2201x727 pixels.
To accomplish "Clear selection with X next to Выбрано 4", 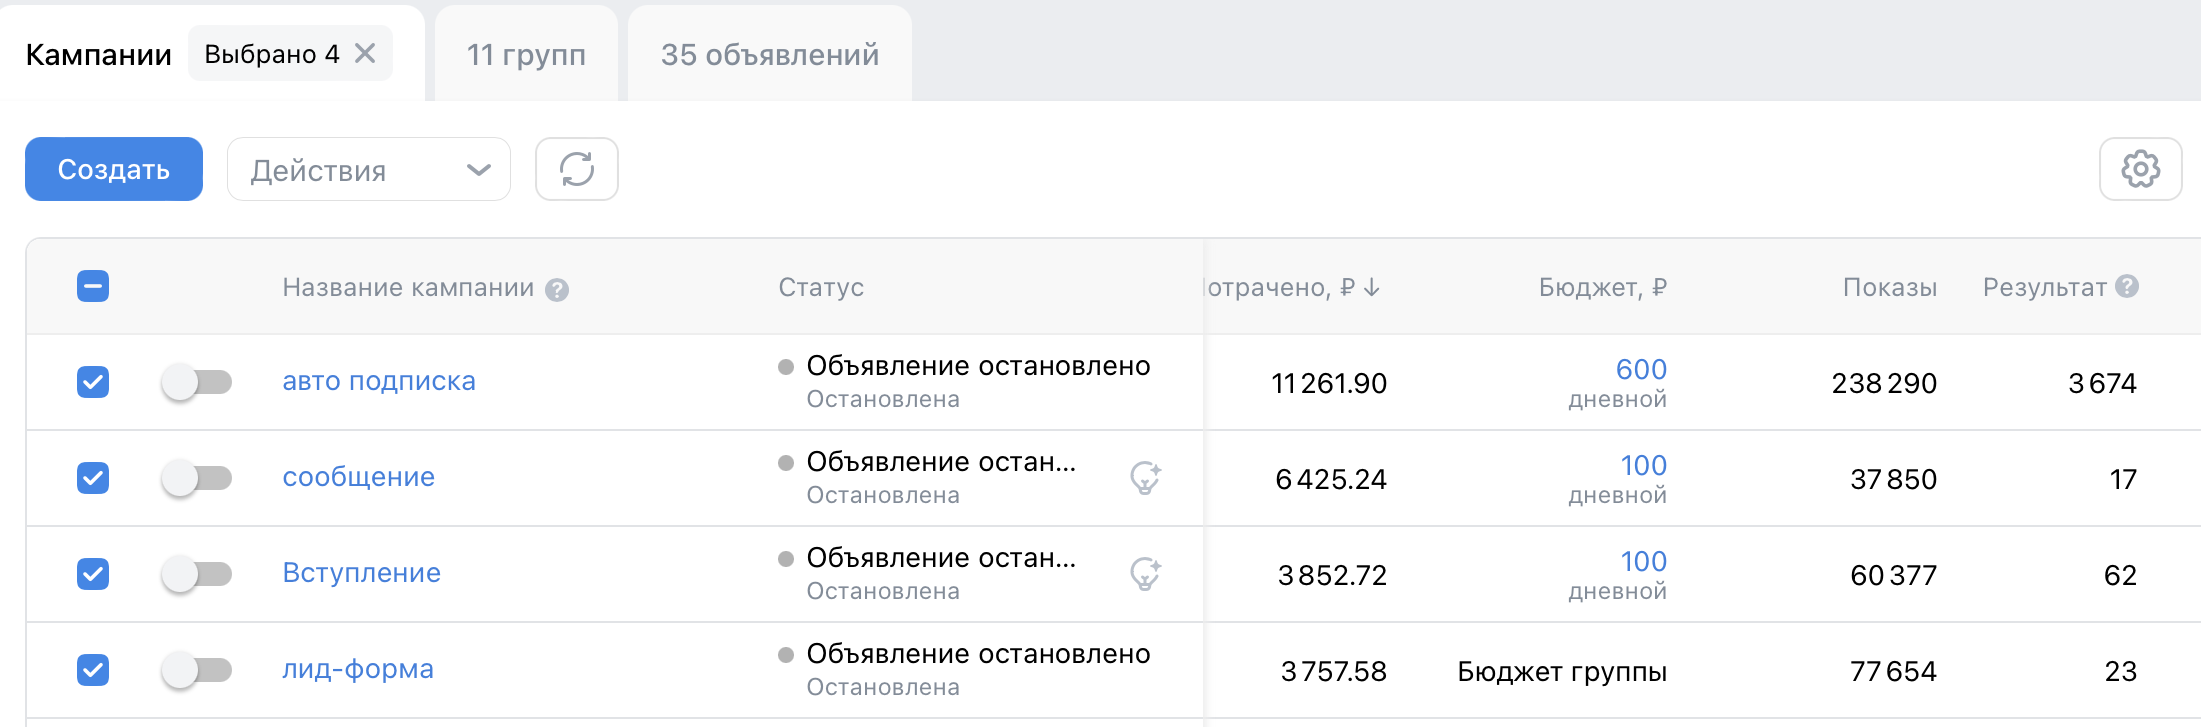I will 365,53.
